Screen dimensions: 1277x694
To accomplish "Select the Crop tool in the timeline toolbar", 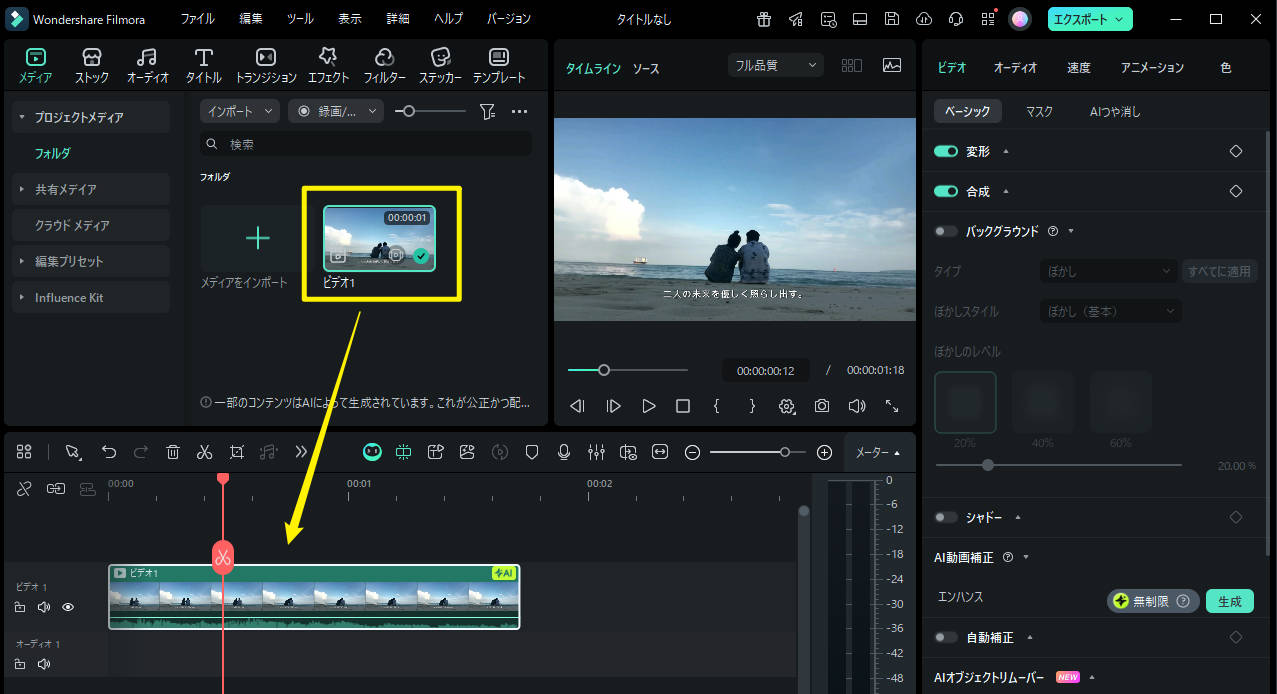I will 236,452.
